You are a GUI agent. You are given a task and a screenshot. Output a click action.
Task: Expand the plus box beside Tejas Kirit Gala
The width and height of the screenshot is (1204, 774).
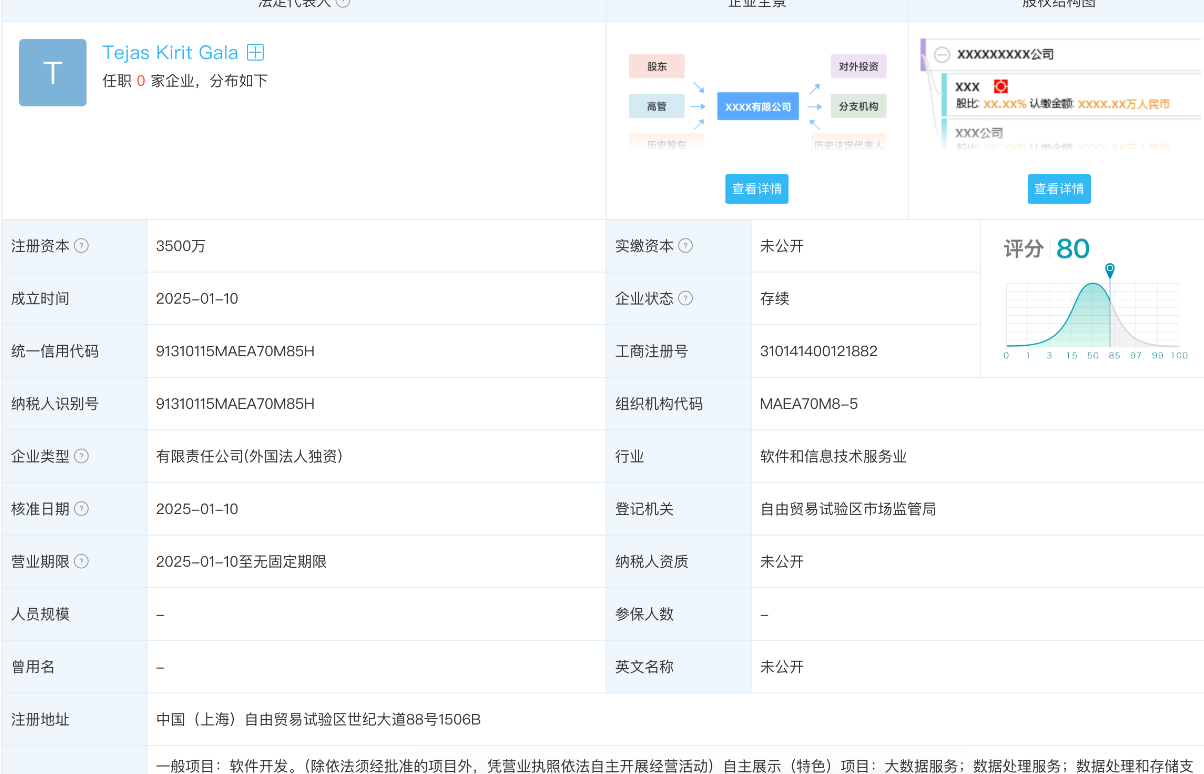pyautogui.click(x=256, y=53)
